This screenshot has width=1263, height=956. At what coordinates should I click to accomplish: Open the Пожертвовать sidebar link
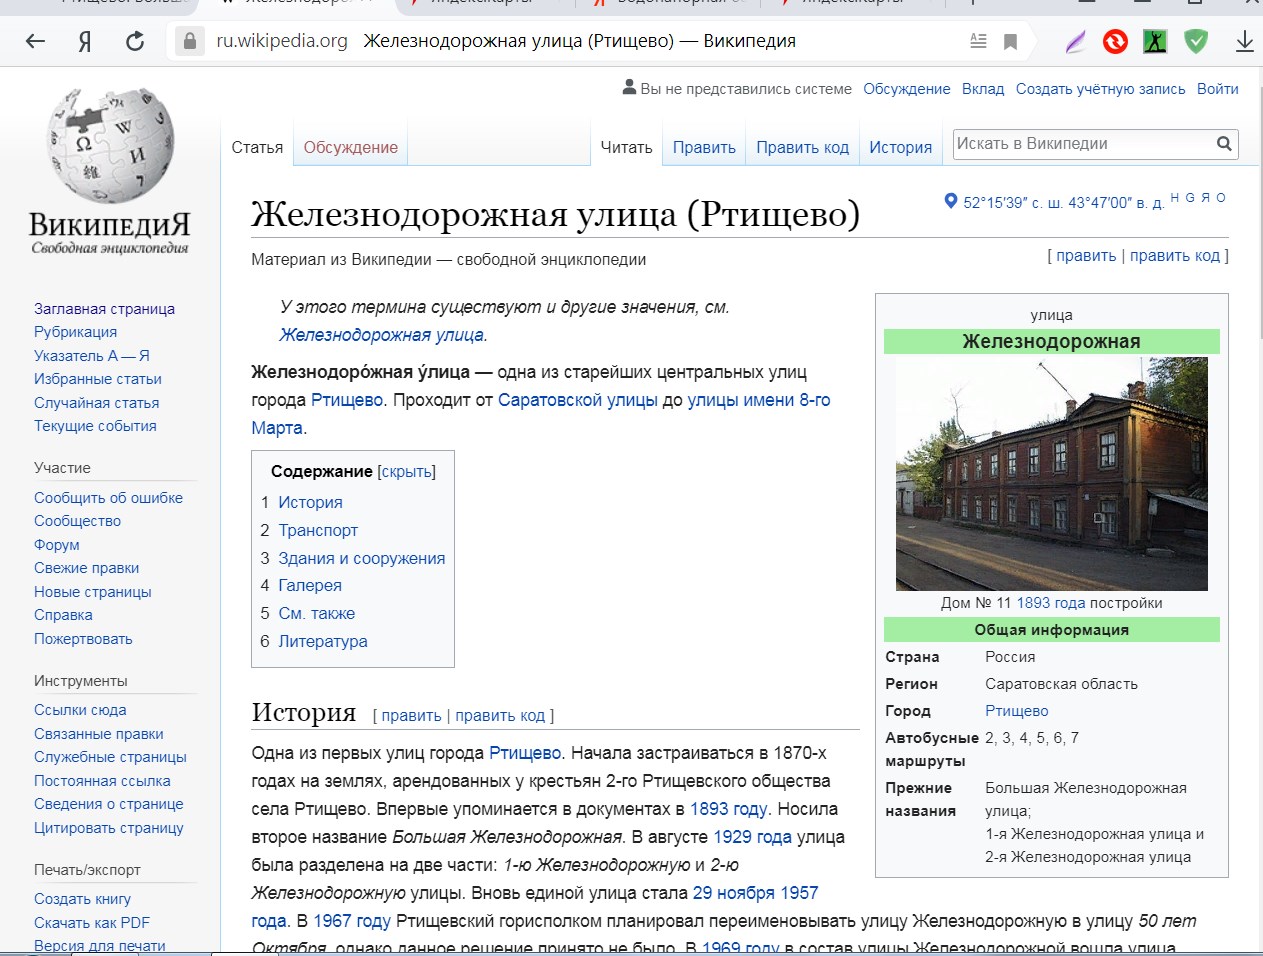click(83, 639)
